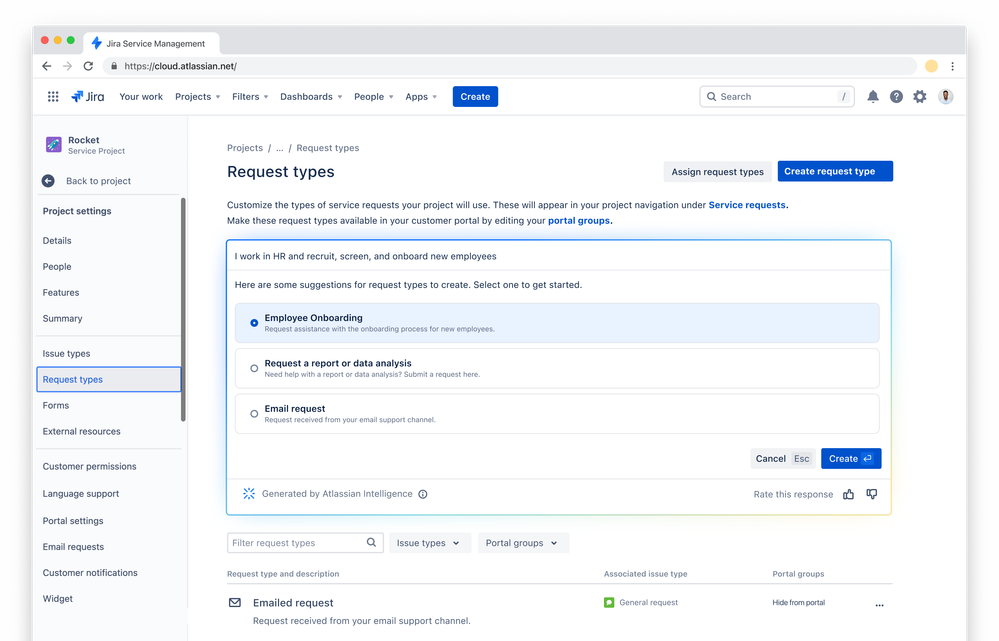Click the browser forward arrow

click(x=68, y=66)
